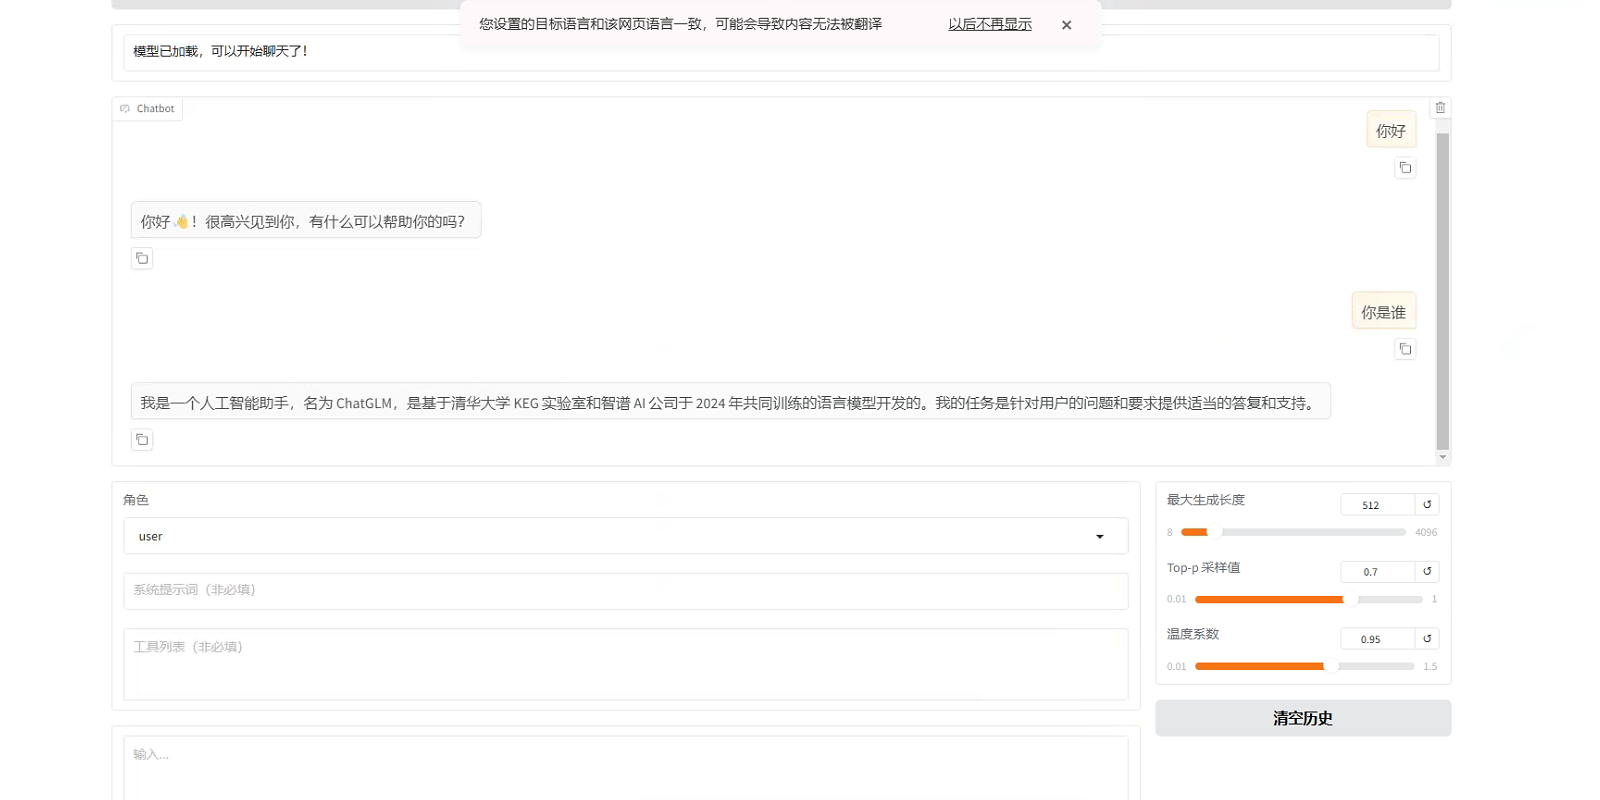Dismiss the translation notice banner
1600x800 pixels.
pyautogui.click(x=1066, y=25)
